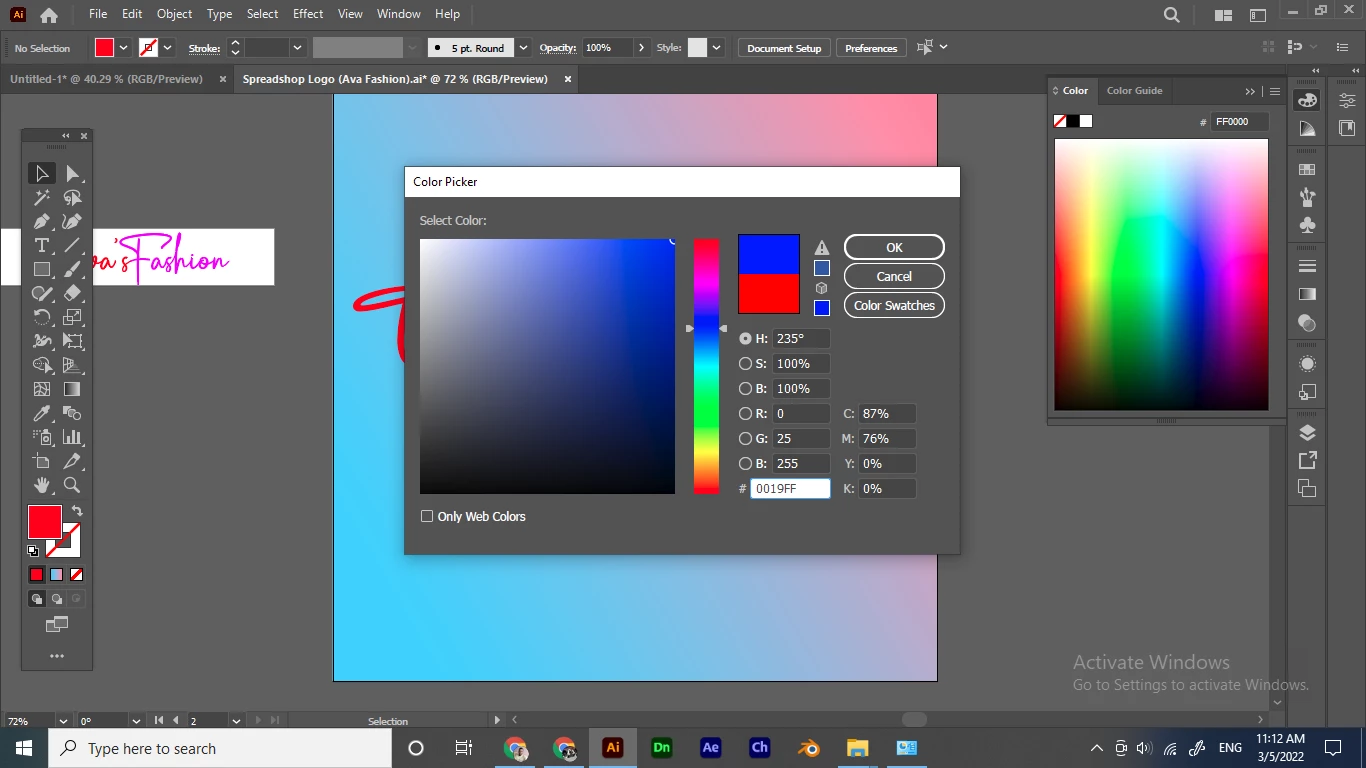Expand the brush definition dropdown
Viewport: 1366px width, 768px height.
coord(524,48)
